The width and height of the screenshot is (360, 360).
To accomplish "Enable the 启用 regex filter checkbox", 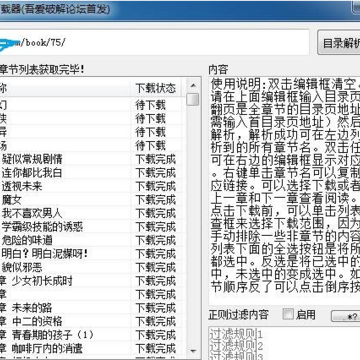I will [x=288, y=314].
